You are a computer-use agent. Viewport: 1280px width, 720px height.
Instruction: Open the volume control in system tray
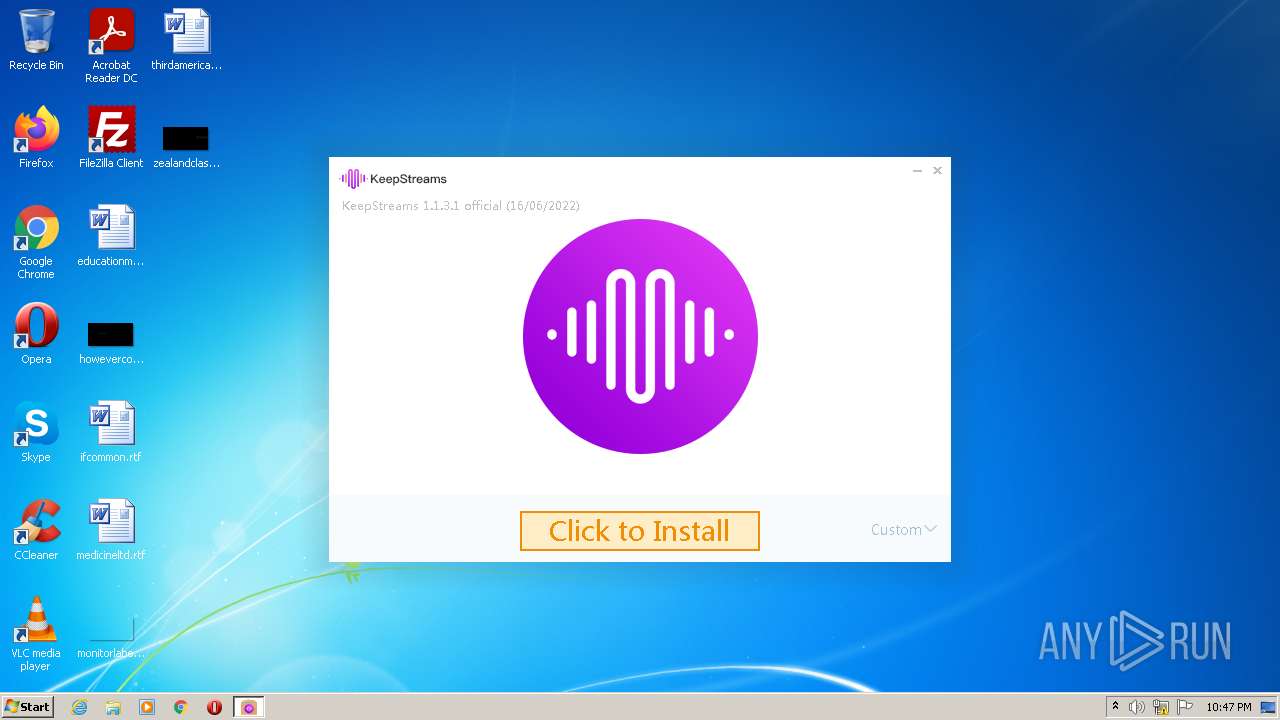1137,707
